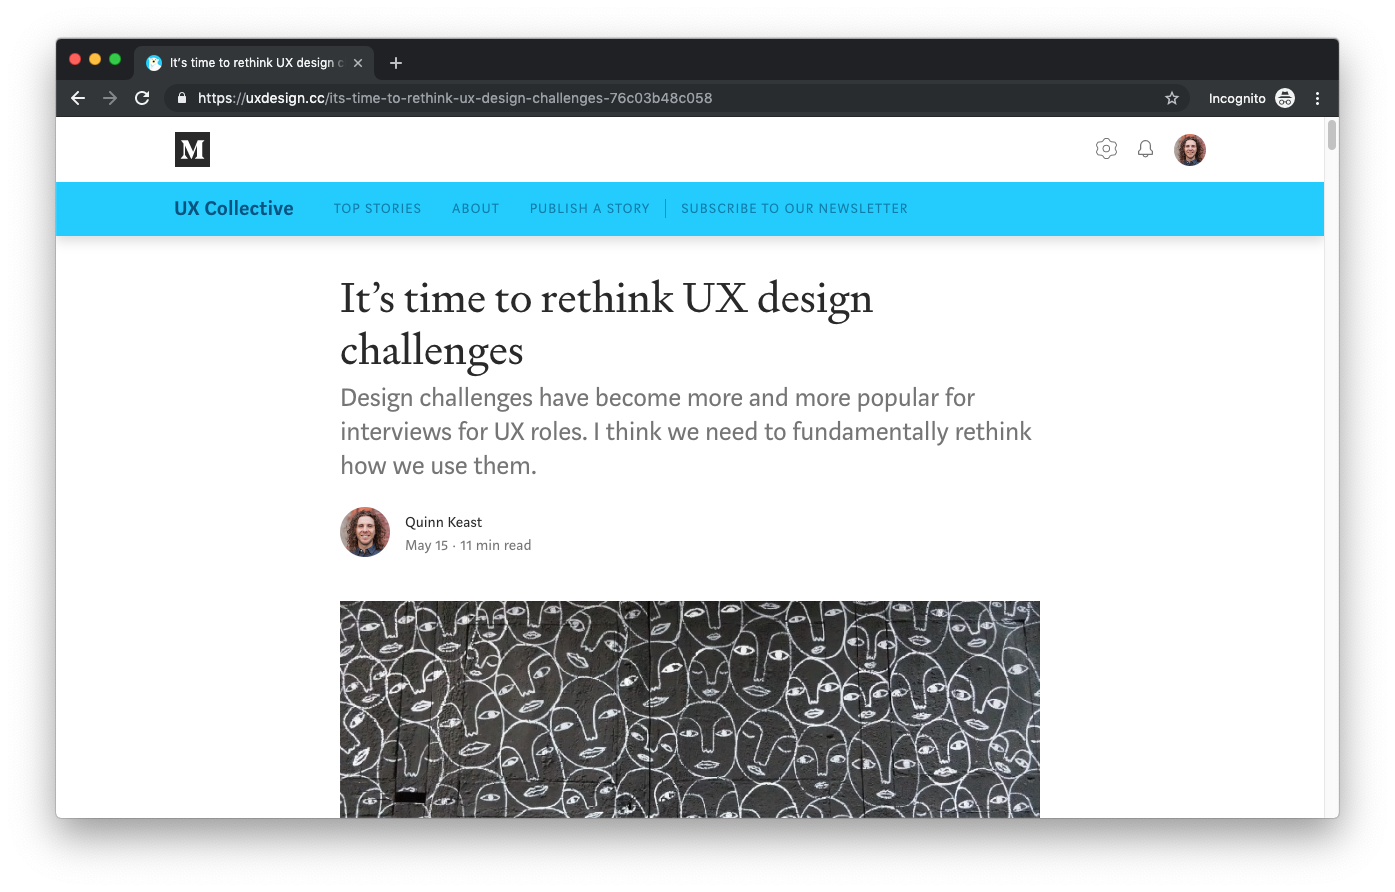This screenshot has width=1395, height=892.
Task: Click the "May 15 · 11 min read" text
Action: (468, 545)
